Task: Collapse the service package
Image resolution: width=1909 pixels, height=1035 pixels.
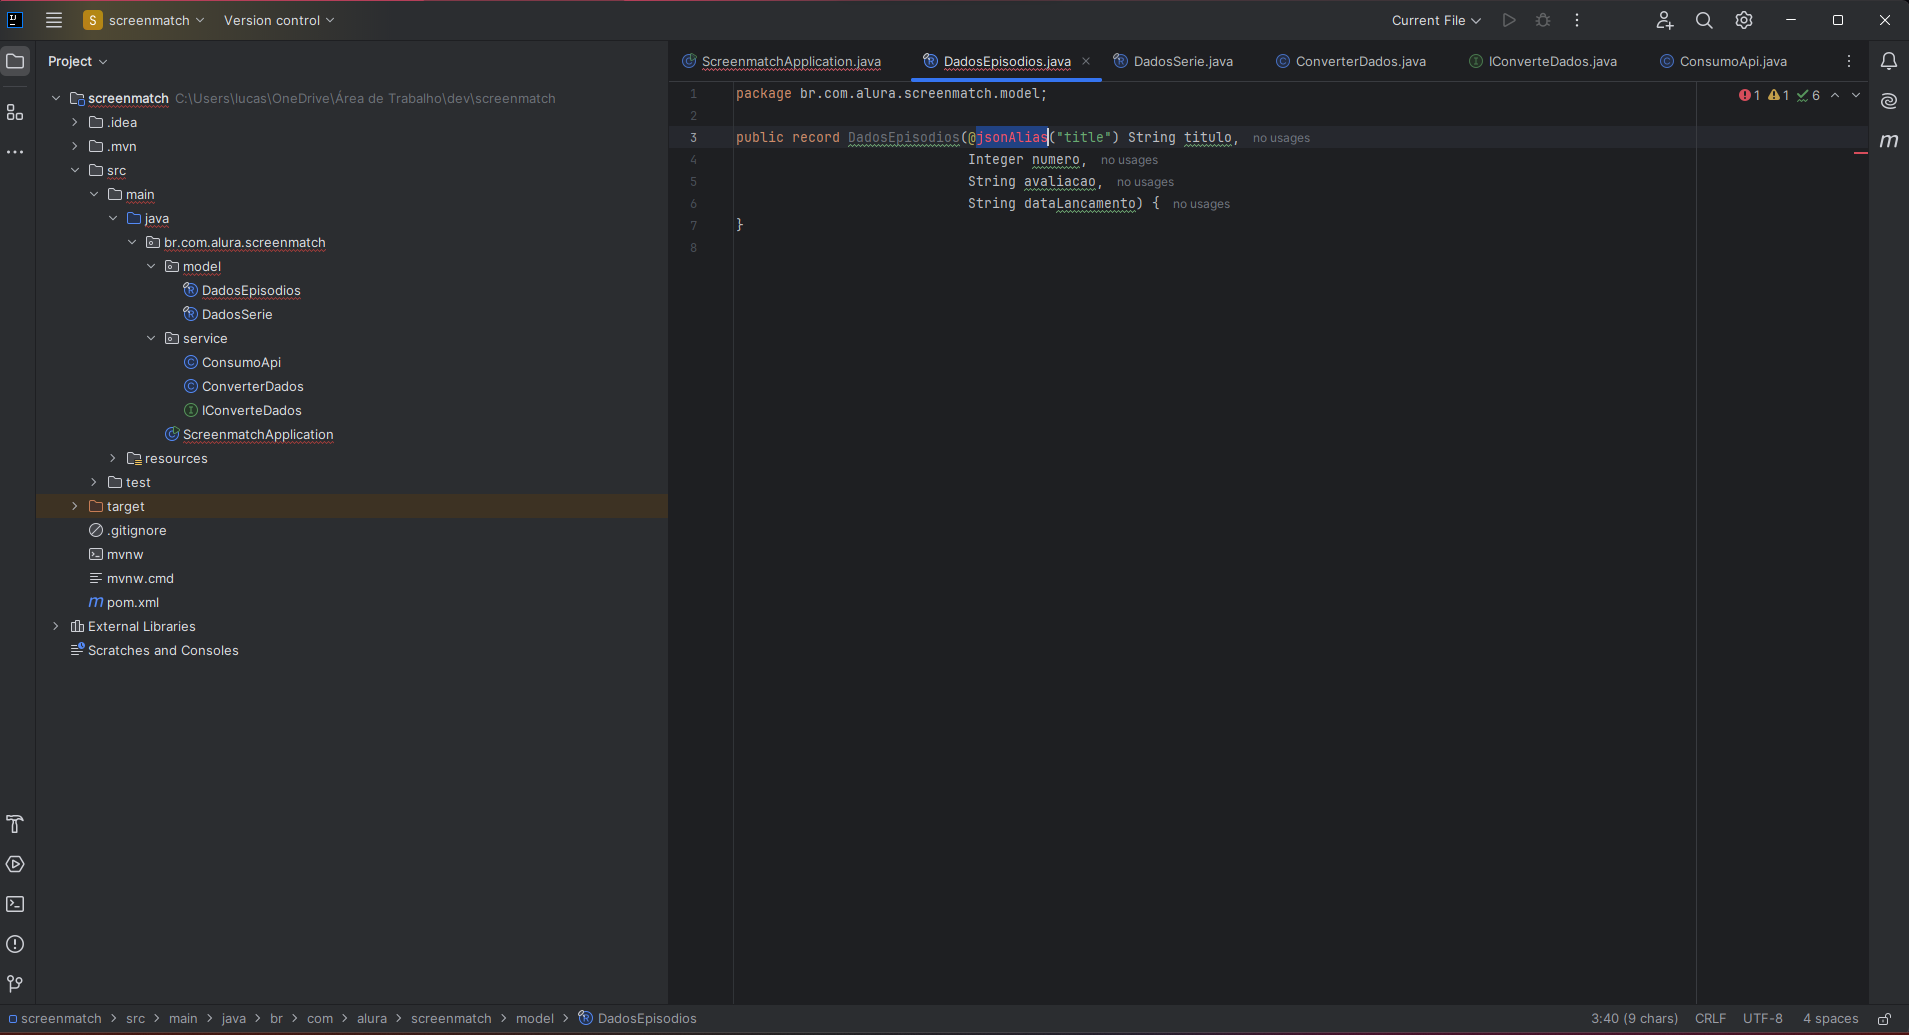Action: 151,338
